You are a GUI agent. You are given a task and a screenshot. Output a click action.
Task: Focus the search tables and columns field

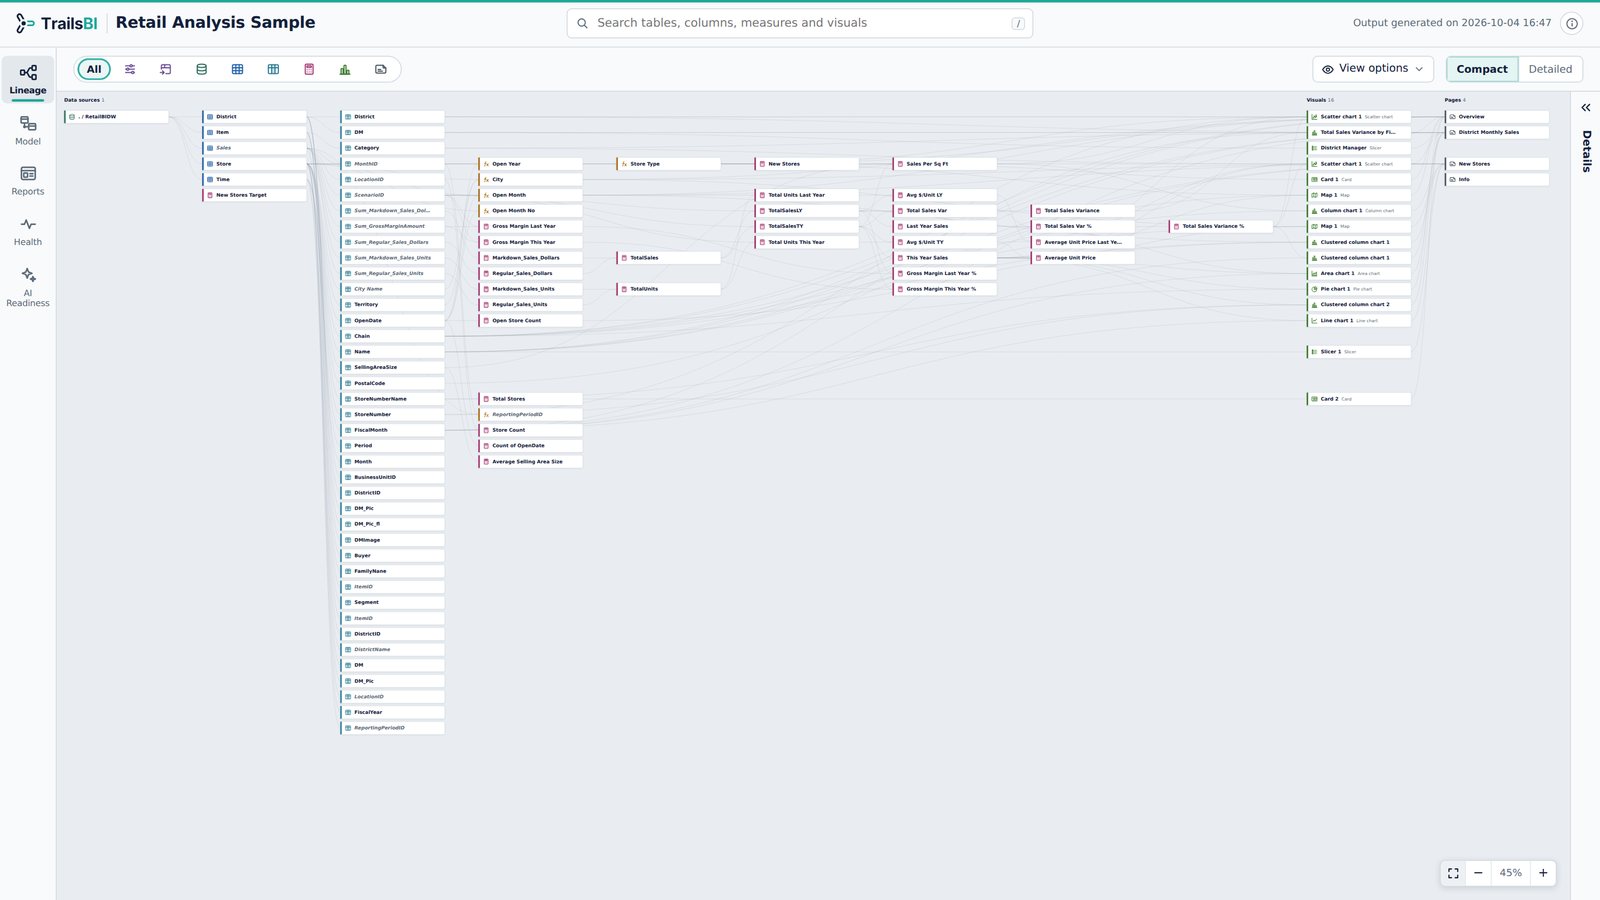pyautogui.click(x=800, y=23)
